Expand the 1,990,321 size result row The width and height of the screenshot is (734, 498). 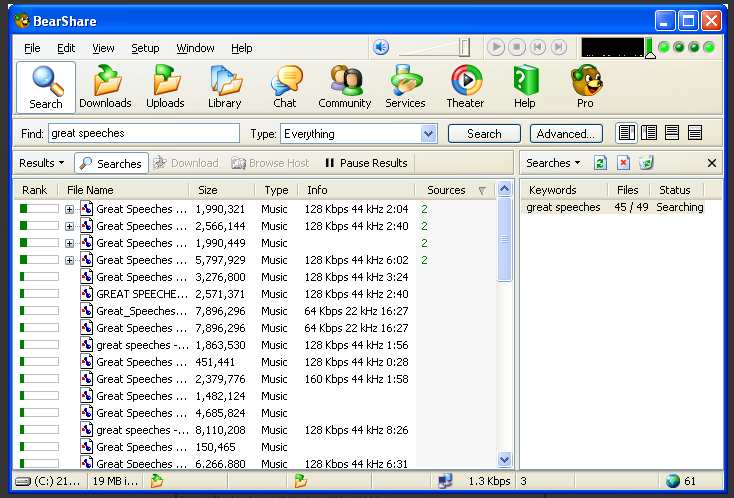(69, 209)
